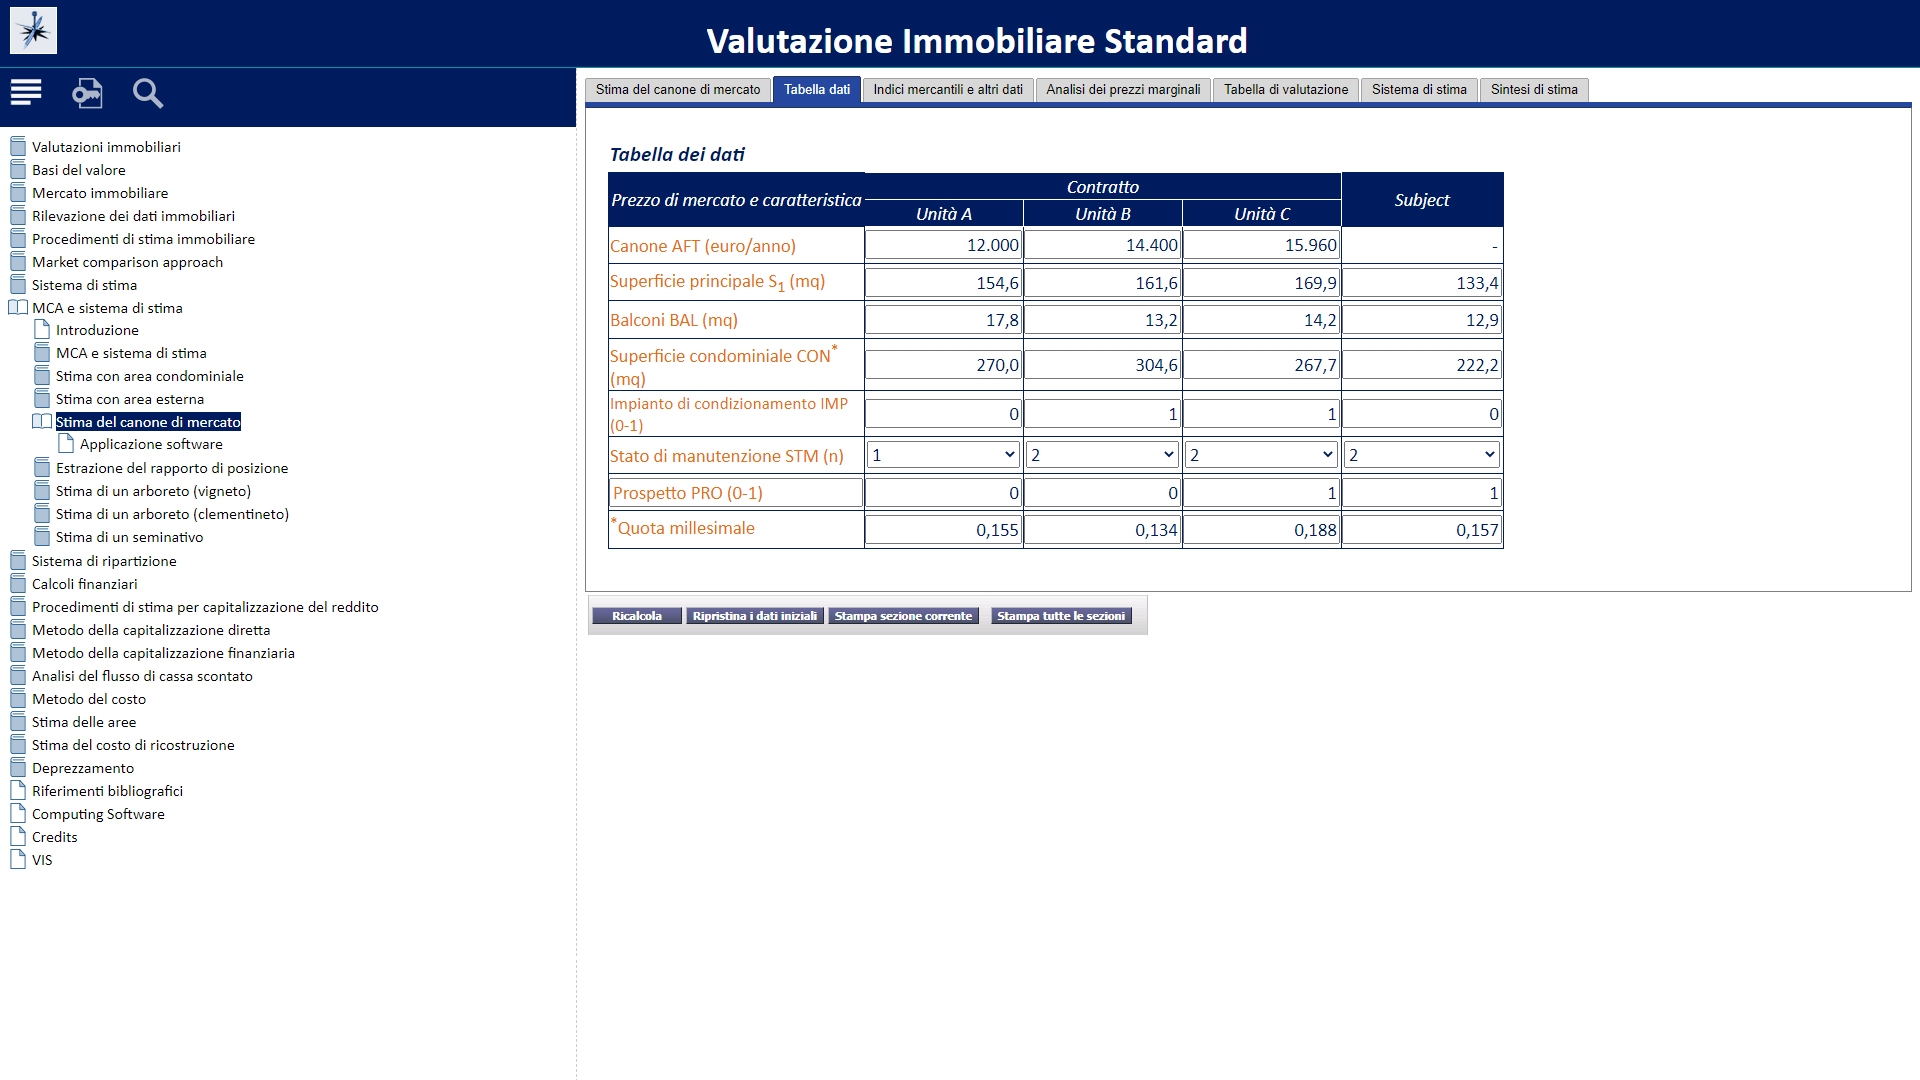Open Metodo del costo in the sidebar
The image size is (1920, 1080).
[89, 699]
